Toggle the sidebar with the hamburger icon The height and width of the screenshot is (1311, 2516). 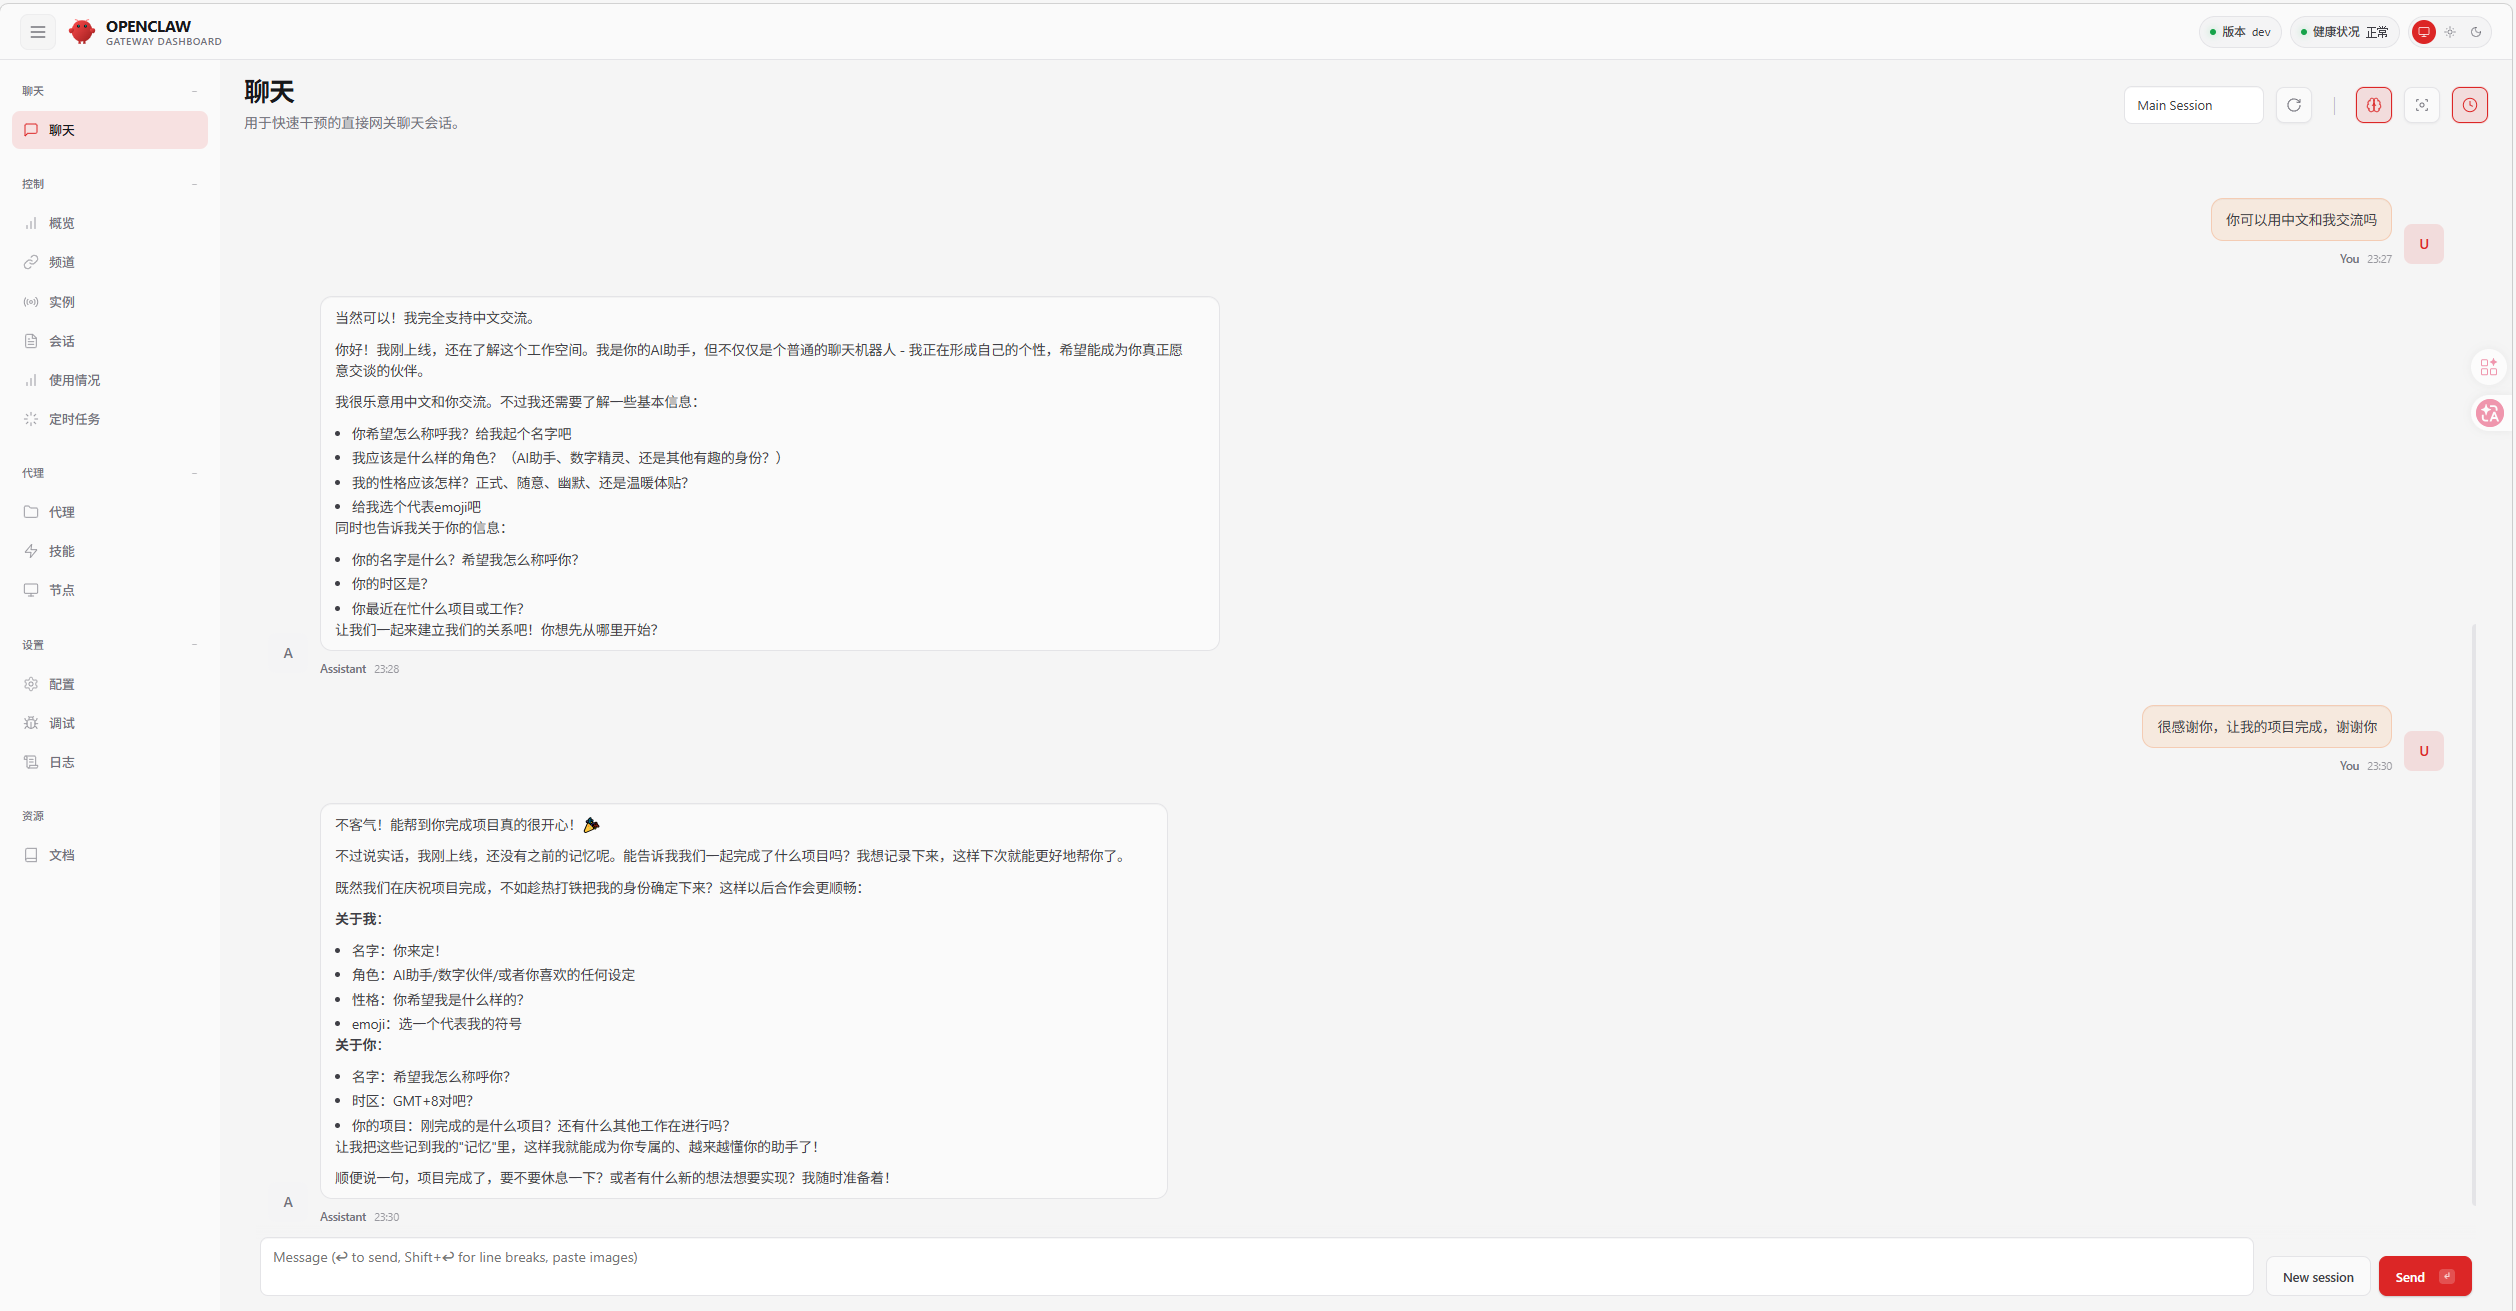[37, 32]
